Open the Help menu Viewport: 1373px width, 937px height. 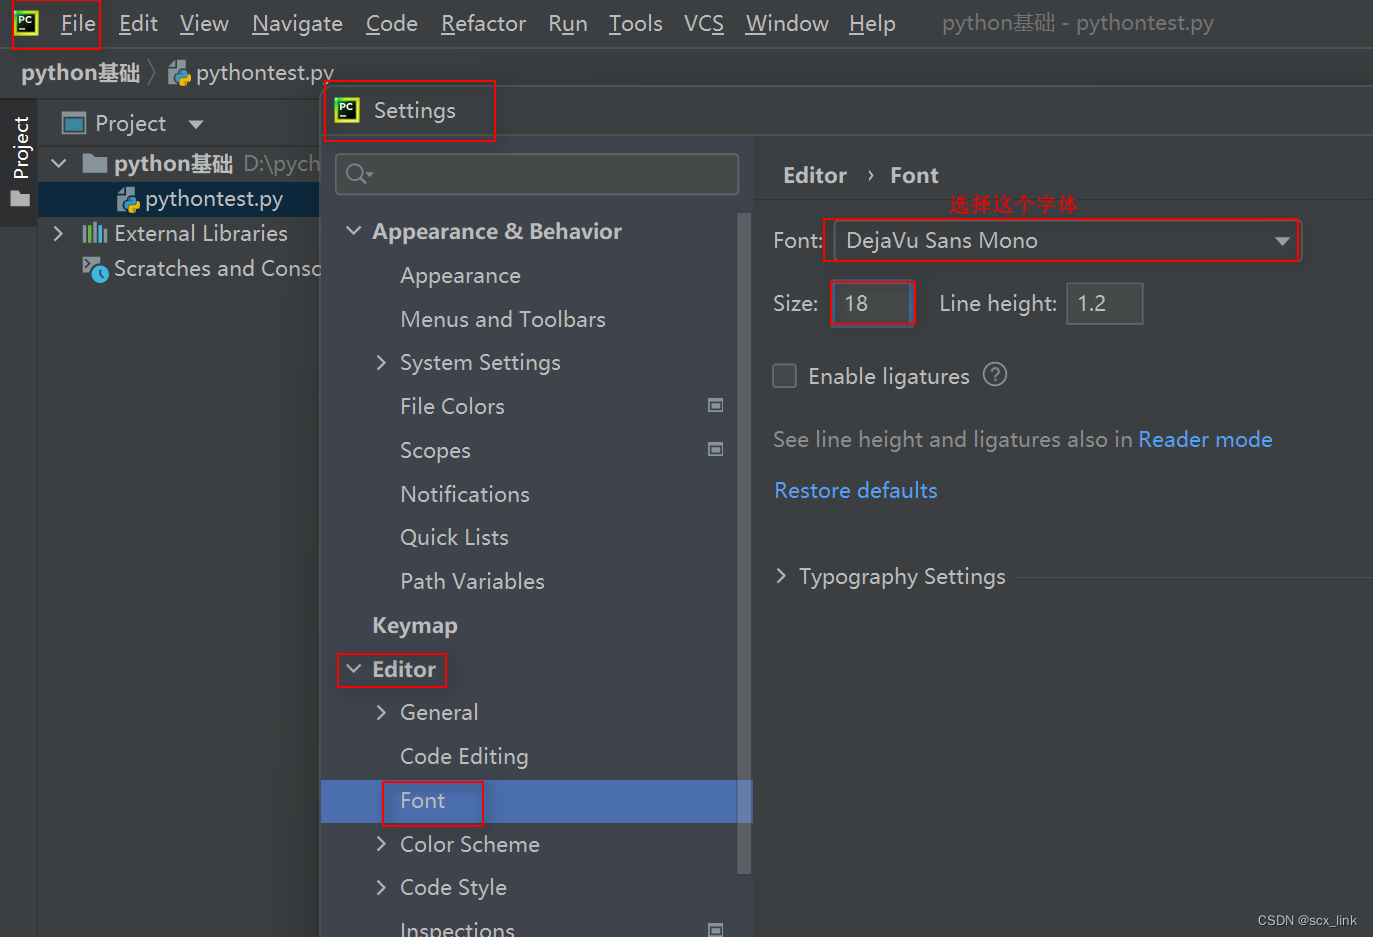coord(872,23)
